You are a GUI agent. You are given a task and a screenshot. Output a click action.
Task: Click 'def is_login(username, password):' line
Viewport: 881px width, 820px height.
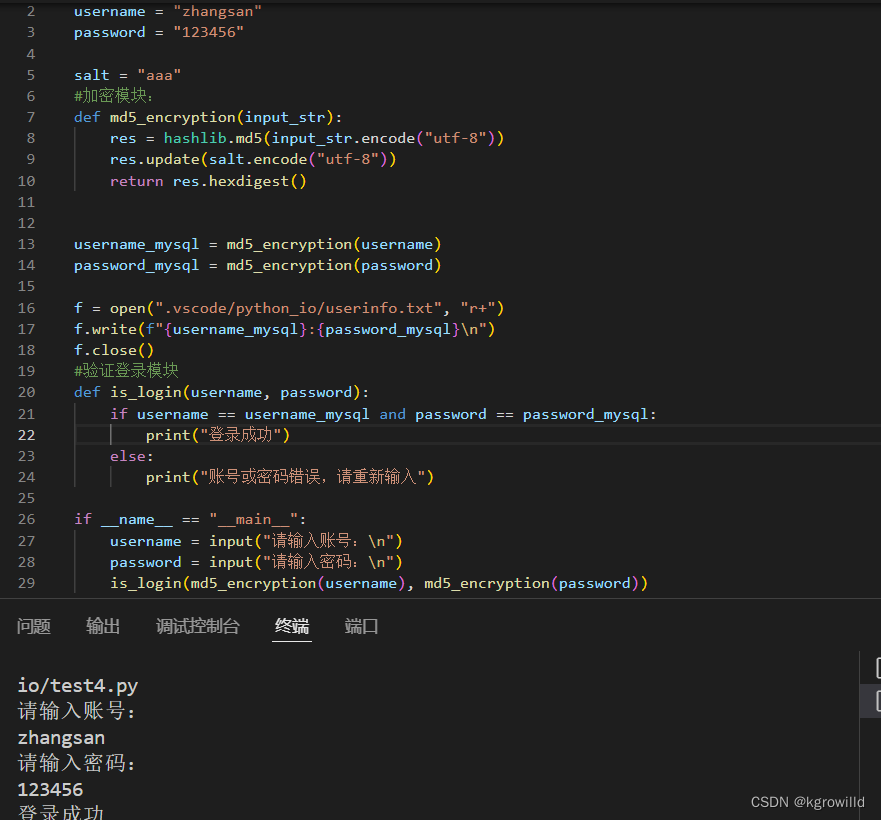(221, 392)
